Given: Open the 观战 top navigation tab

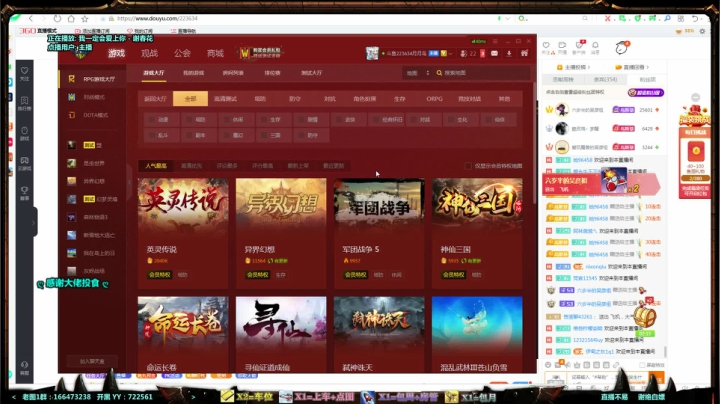Looking at the screenshot, I should pyautogui.click(x=149, y=53).
